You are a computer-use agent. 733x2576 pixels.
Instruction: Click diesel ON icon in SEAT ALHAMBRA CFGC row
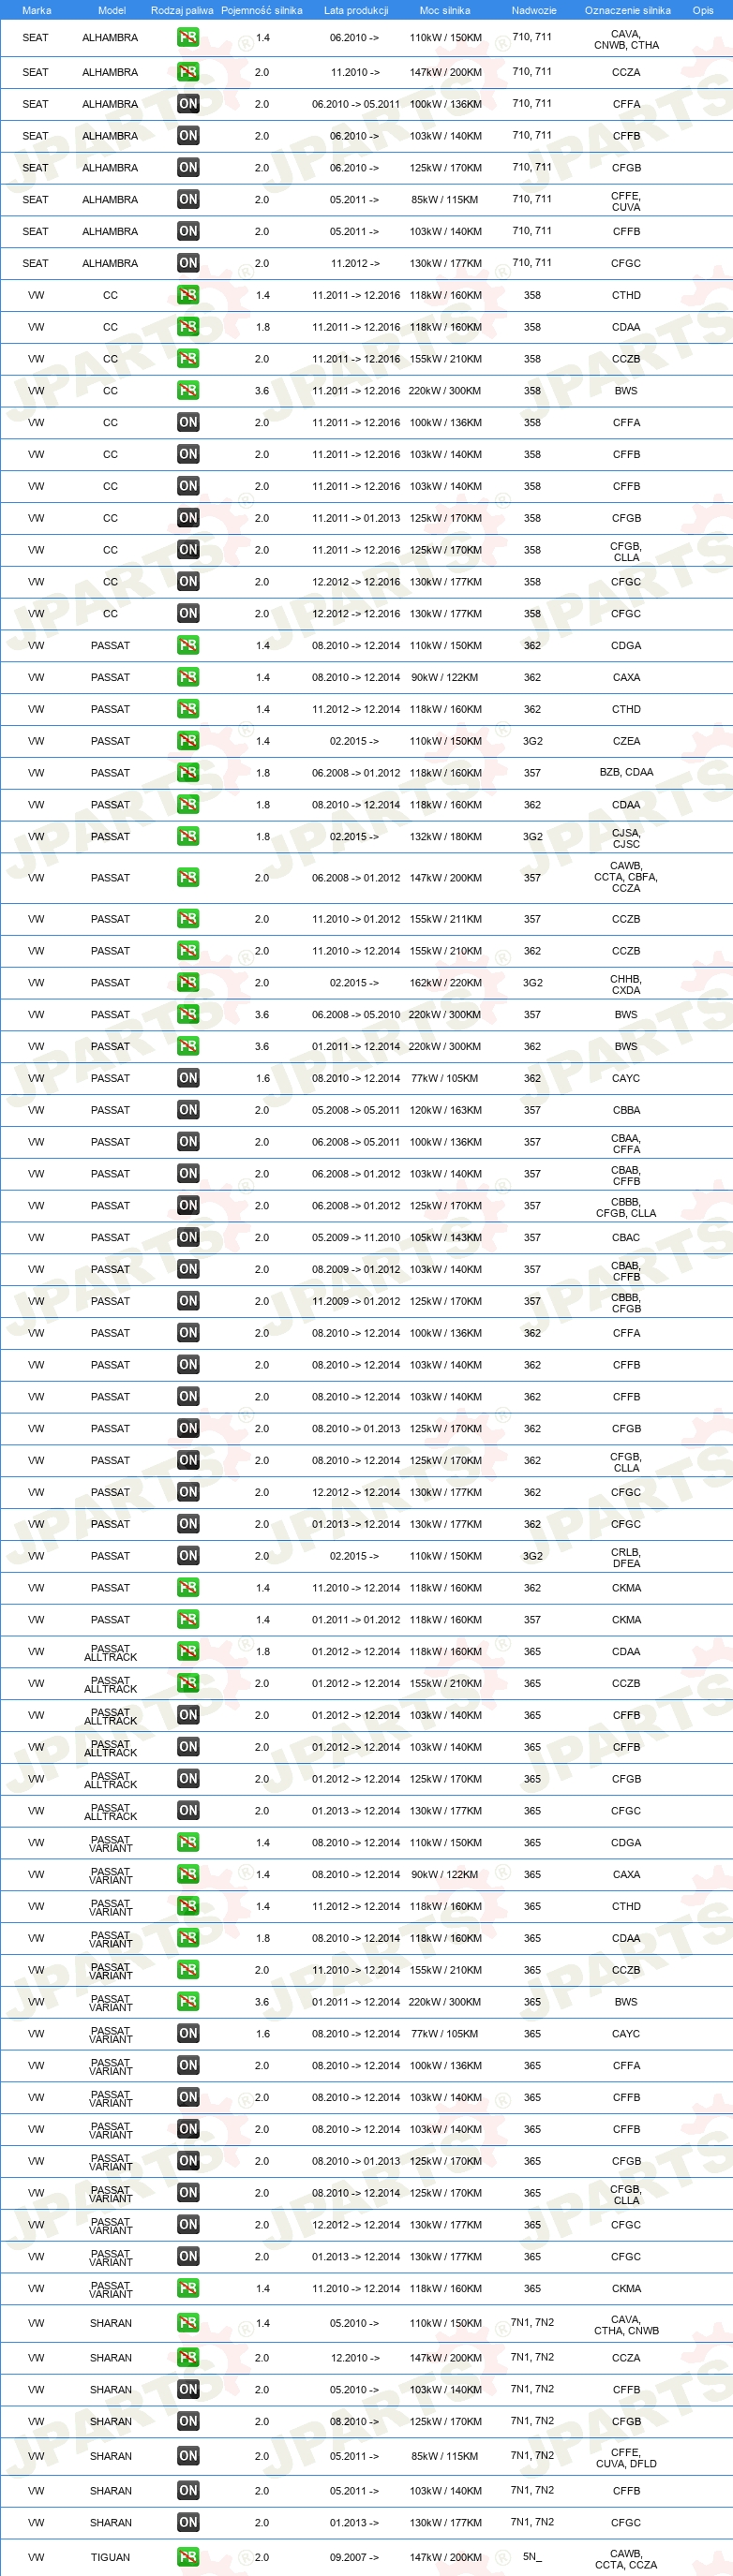188,263
